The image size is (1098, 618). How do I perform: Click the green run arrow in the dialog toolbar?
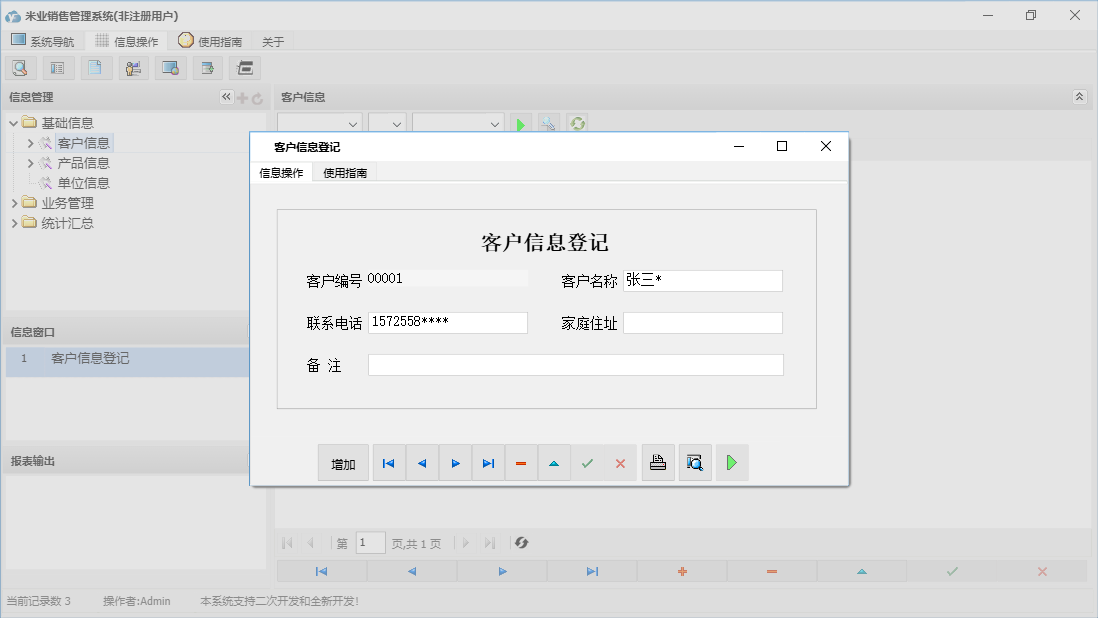coord(732,462)
